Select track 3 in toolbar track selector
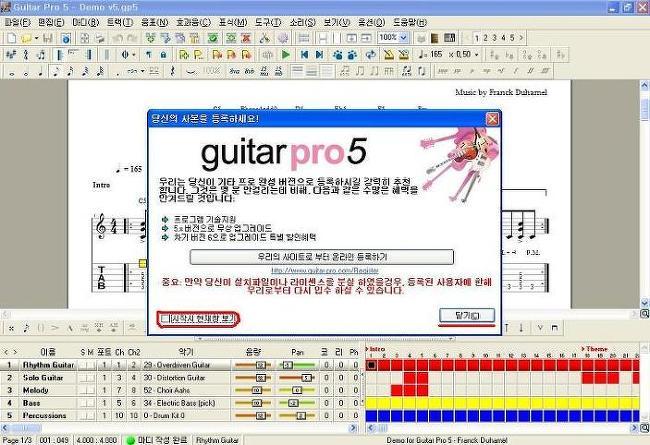650x445 pixels. 494,38
